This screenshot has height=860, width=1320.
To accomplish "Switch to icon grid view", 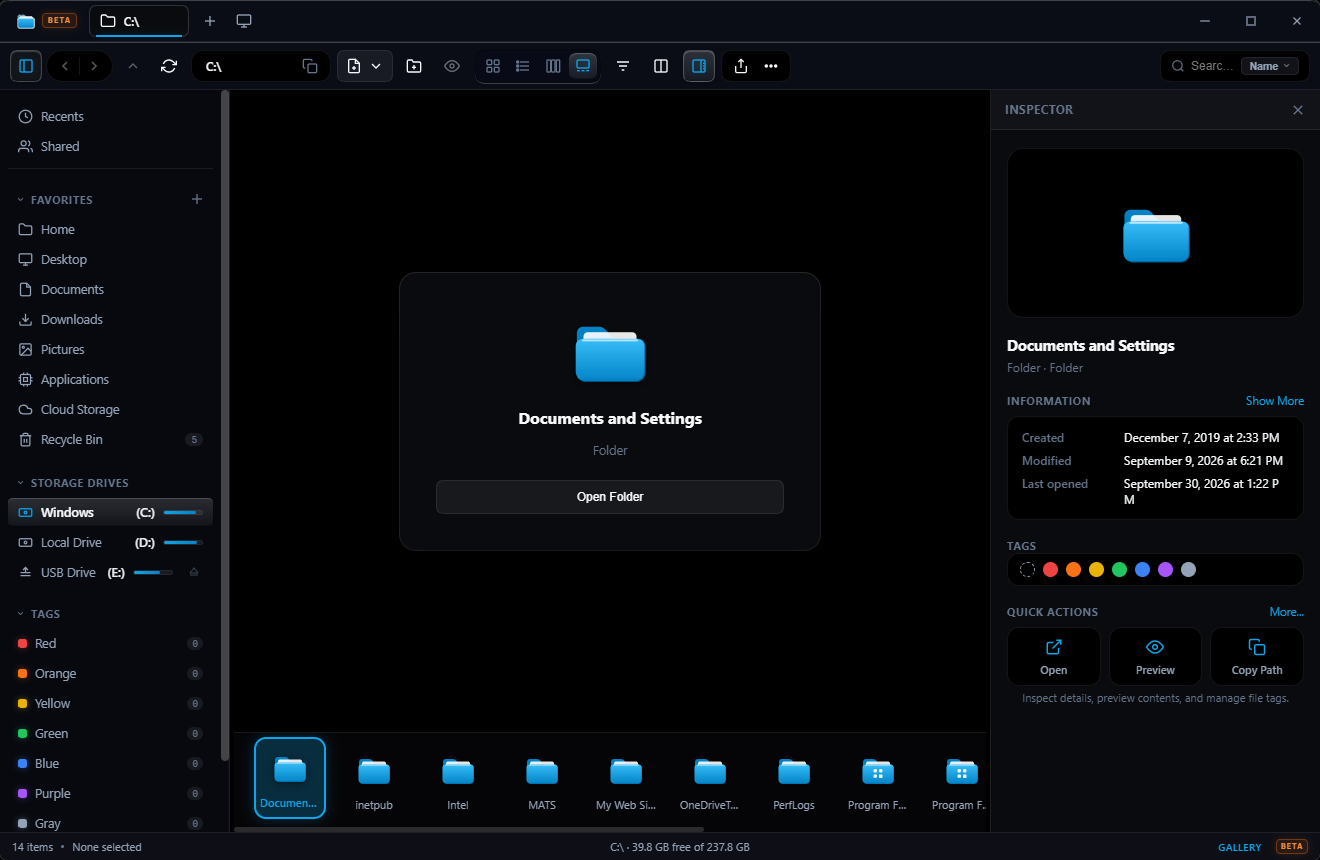I will click(x=493, y=66).
